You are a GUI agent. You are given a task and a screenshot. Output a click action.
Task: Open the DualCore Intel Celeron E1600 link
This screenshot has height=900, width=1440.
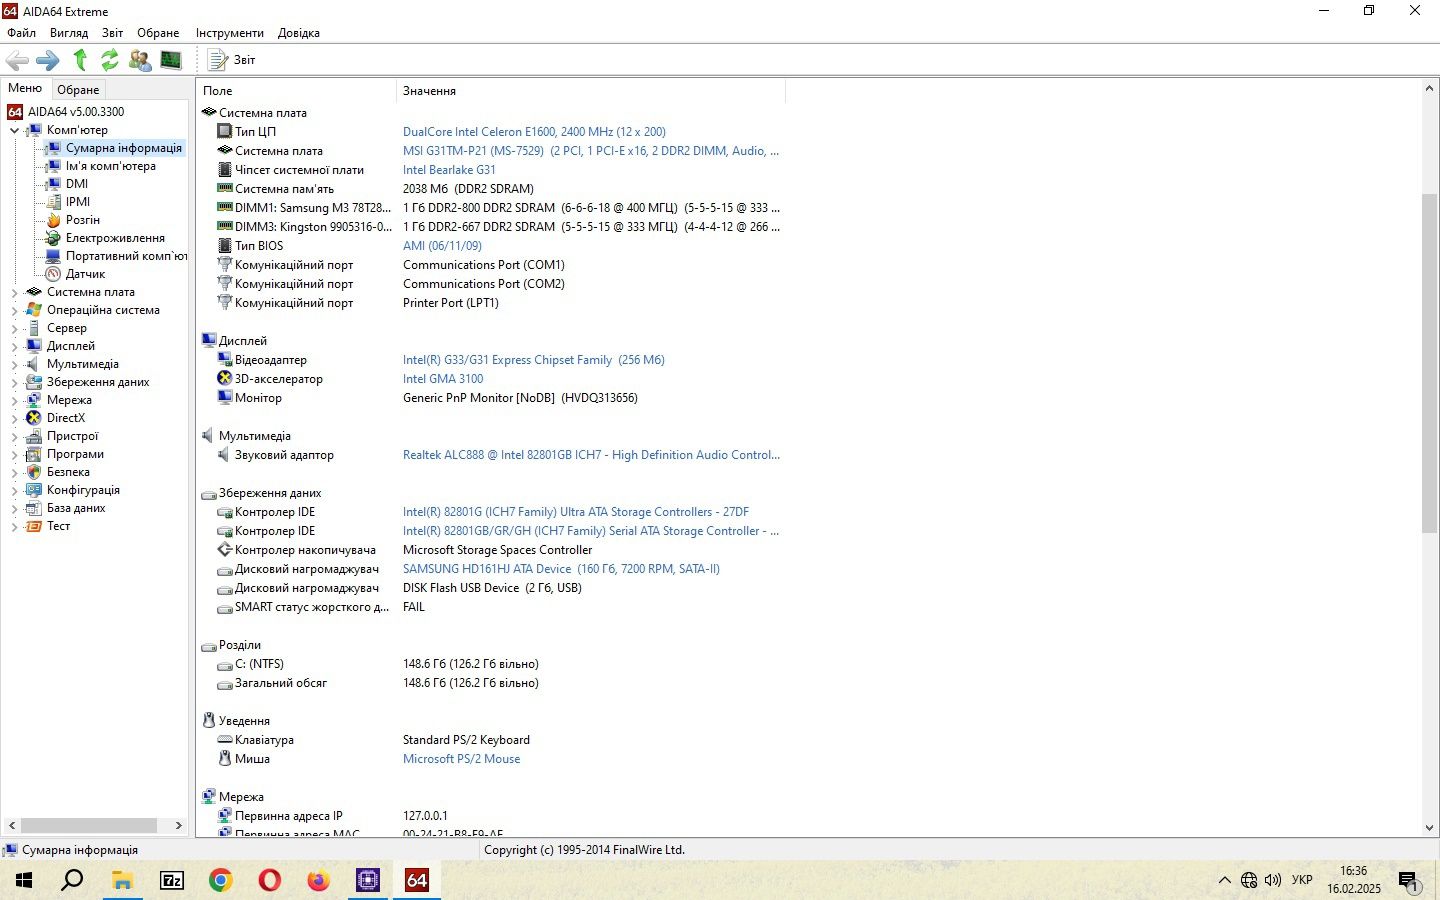(534, 132)
